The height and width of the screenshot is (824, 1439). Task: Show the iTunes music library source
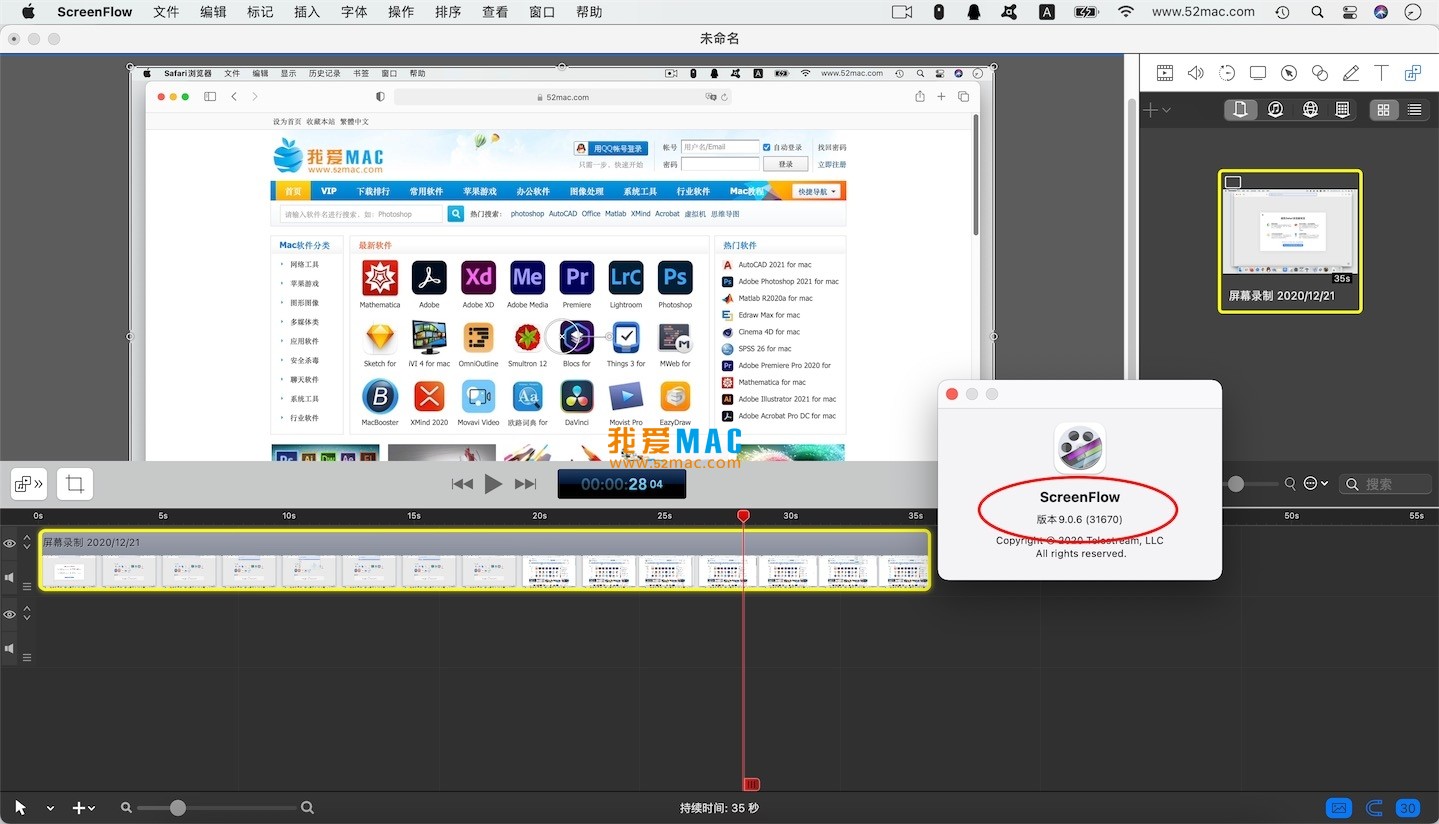pos(1275,110)
